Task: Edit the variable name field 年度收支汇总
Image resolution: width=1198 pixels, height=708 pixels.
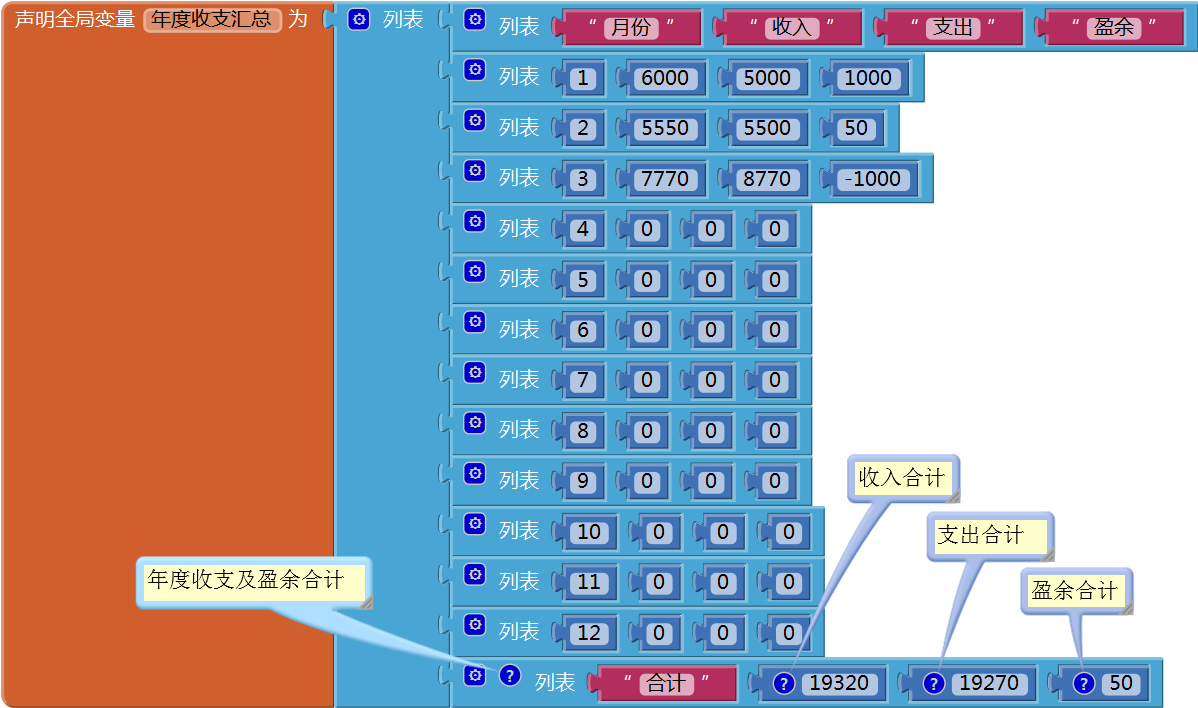Action: click(x=212, y=19)
